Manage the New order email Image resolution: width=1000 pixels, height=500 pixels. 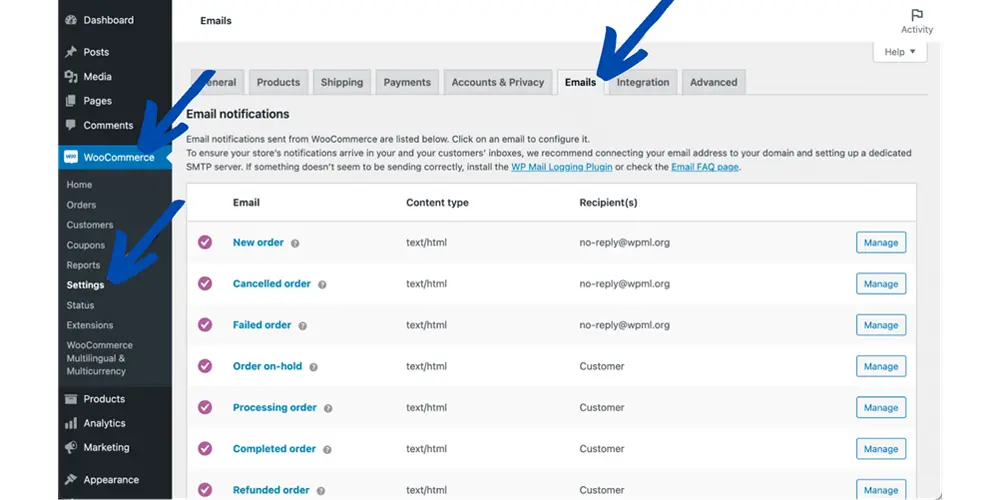tap(881, 242)
